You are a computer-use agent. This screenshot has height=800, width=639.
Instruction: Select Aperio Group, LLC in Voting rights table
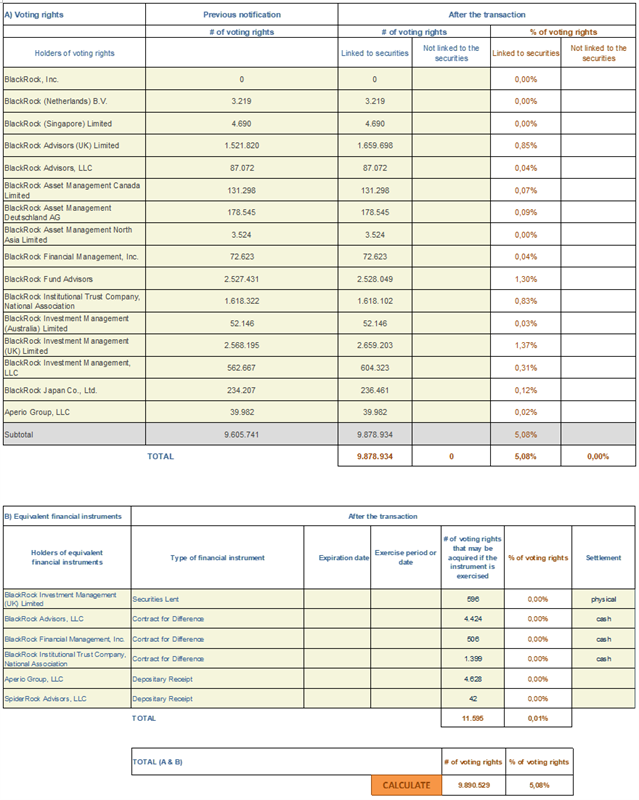(x=75, y=412)
